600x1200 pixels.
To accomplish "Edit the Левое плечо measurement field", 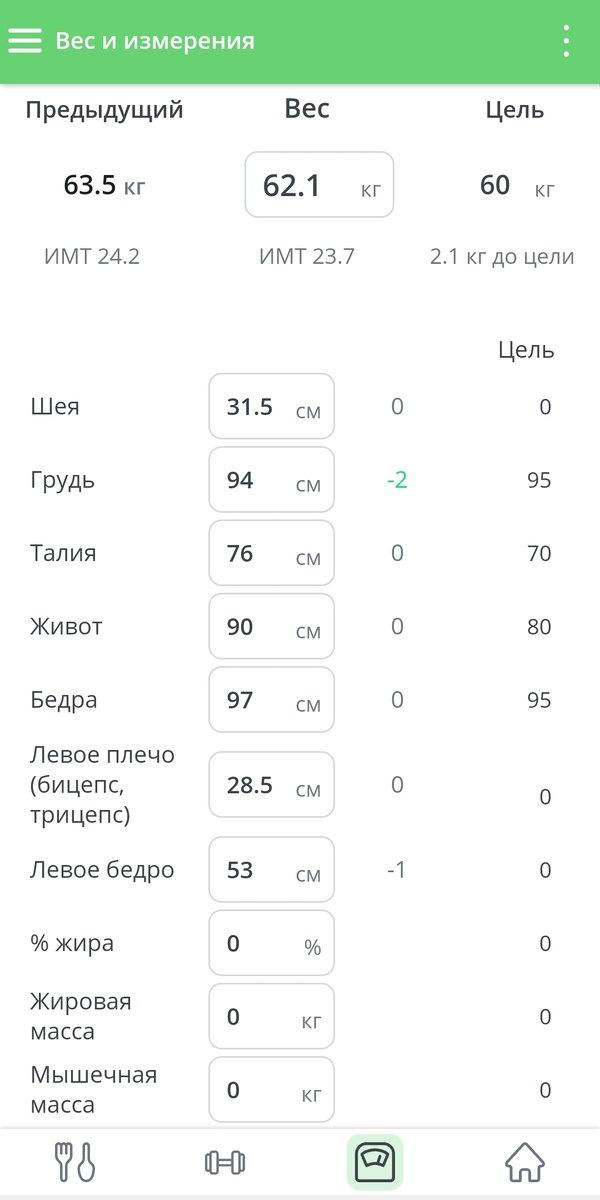I will (x=270, y=785).
